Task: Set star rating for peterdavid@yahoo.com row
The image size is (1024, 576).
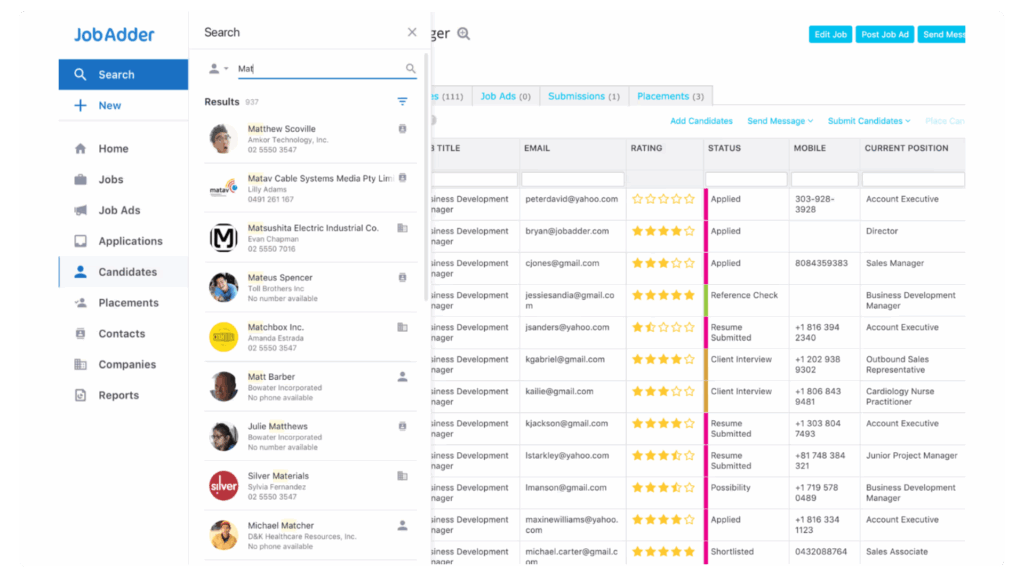Action: [662, 199]
